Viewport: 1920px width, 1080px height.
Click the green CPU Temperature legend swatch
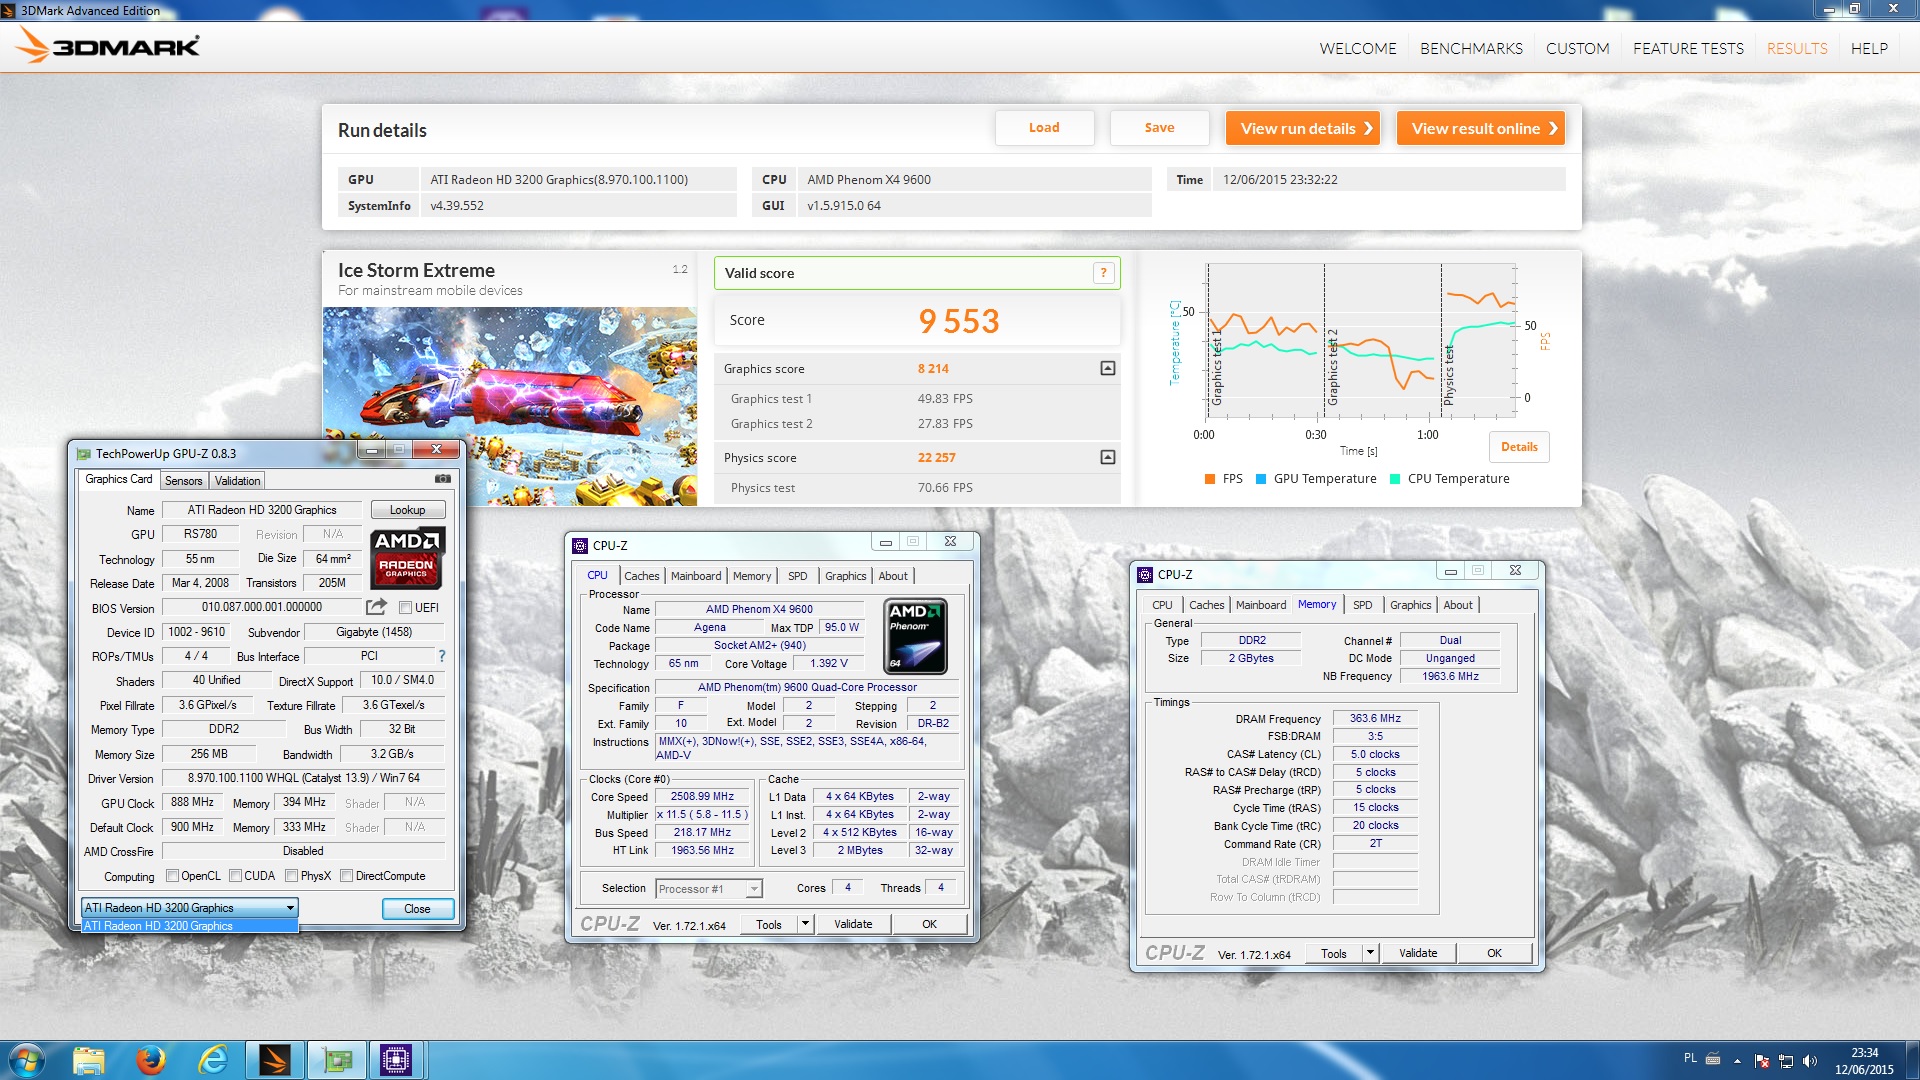(1395, 479)
